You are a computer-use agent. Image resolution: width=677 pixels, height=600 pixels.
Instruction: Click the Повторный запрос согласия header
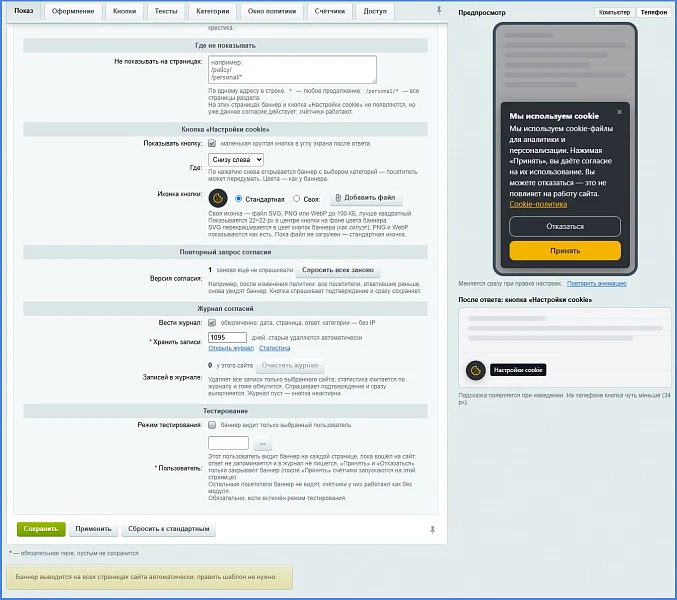(225, 252)
